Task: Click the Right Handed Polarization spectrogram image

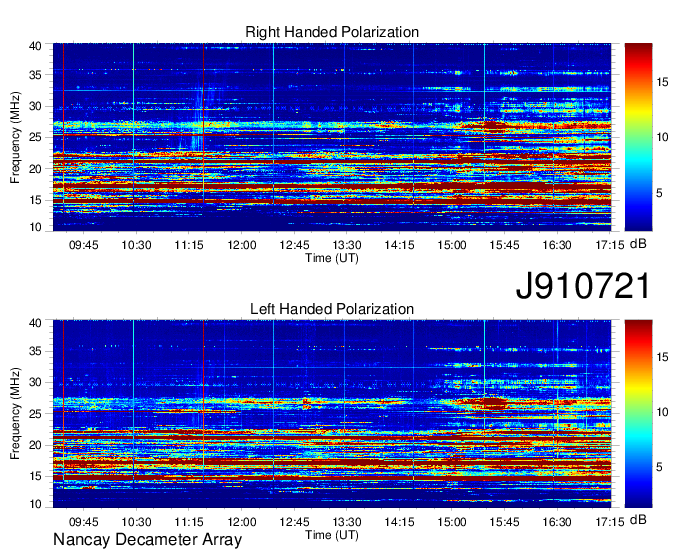Action: 332,137
